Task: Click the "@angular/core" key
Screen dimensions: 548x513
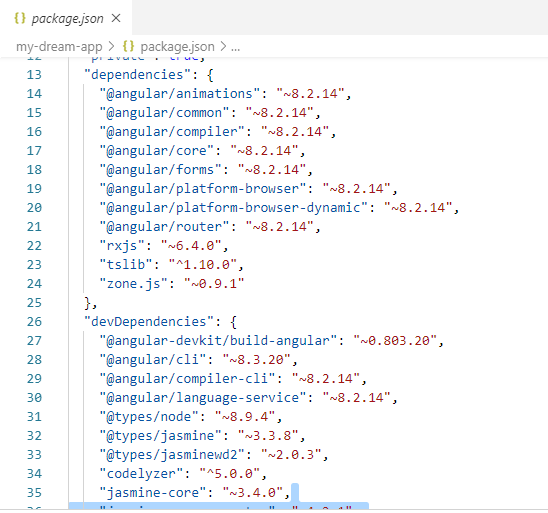Action: (x=157, y=151)
